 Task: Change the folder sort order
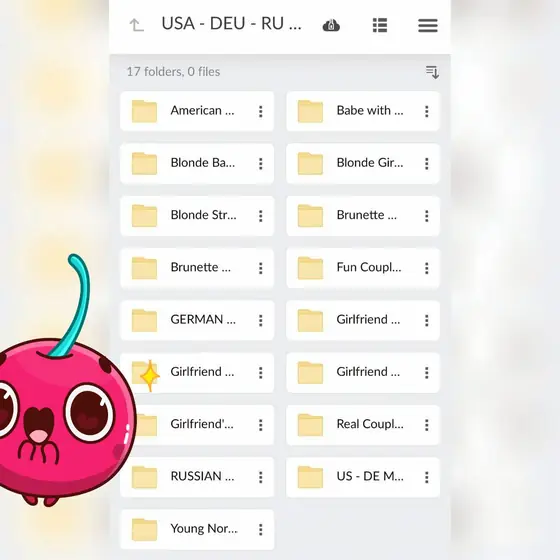[x=432, y=72]
